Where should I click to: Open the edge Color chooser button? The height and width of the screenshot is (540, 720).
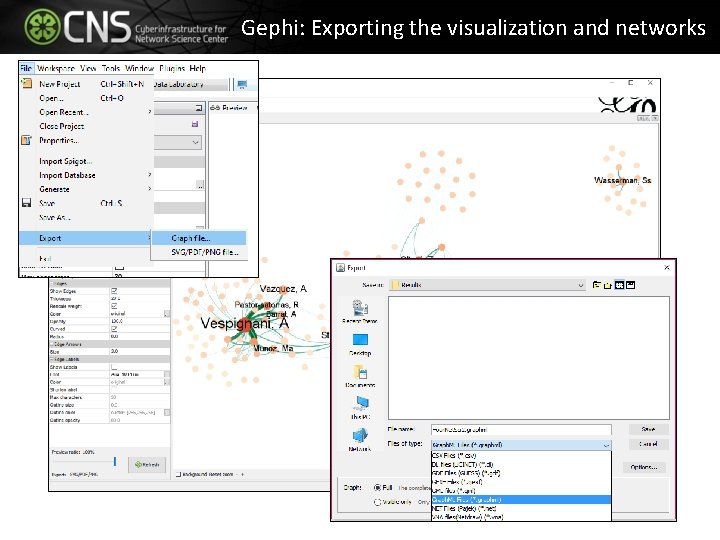(x=167, y=314)
